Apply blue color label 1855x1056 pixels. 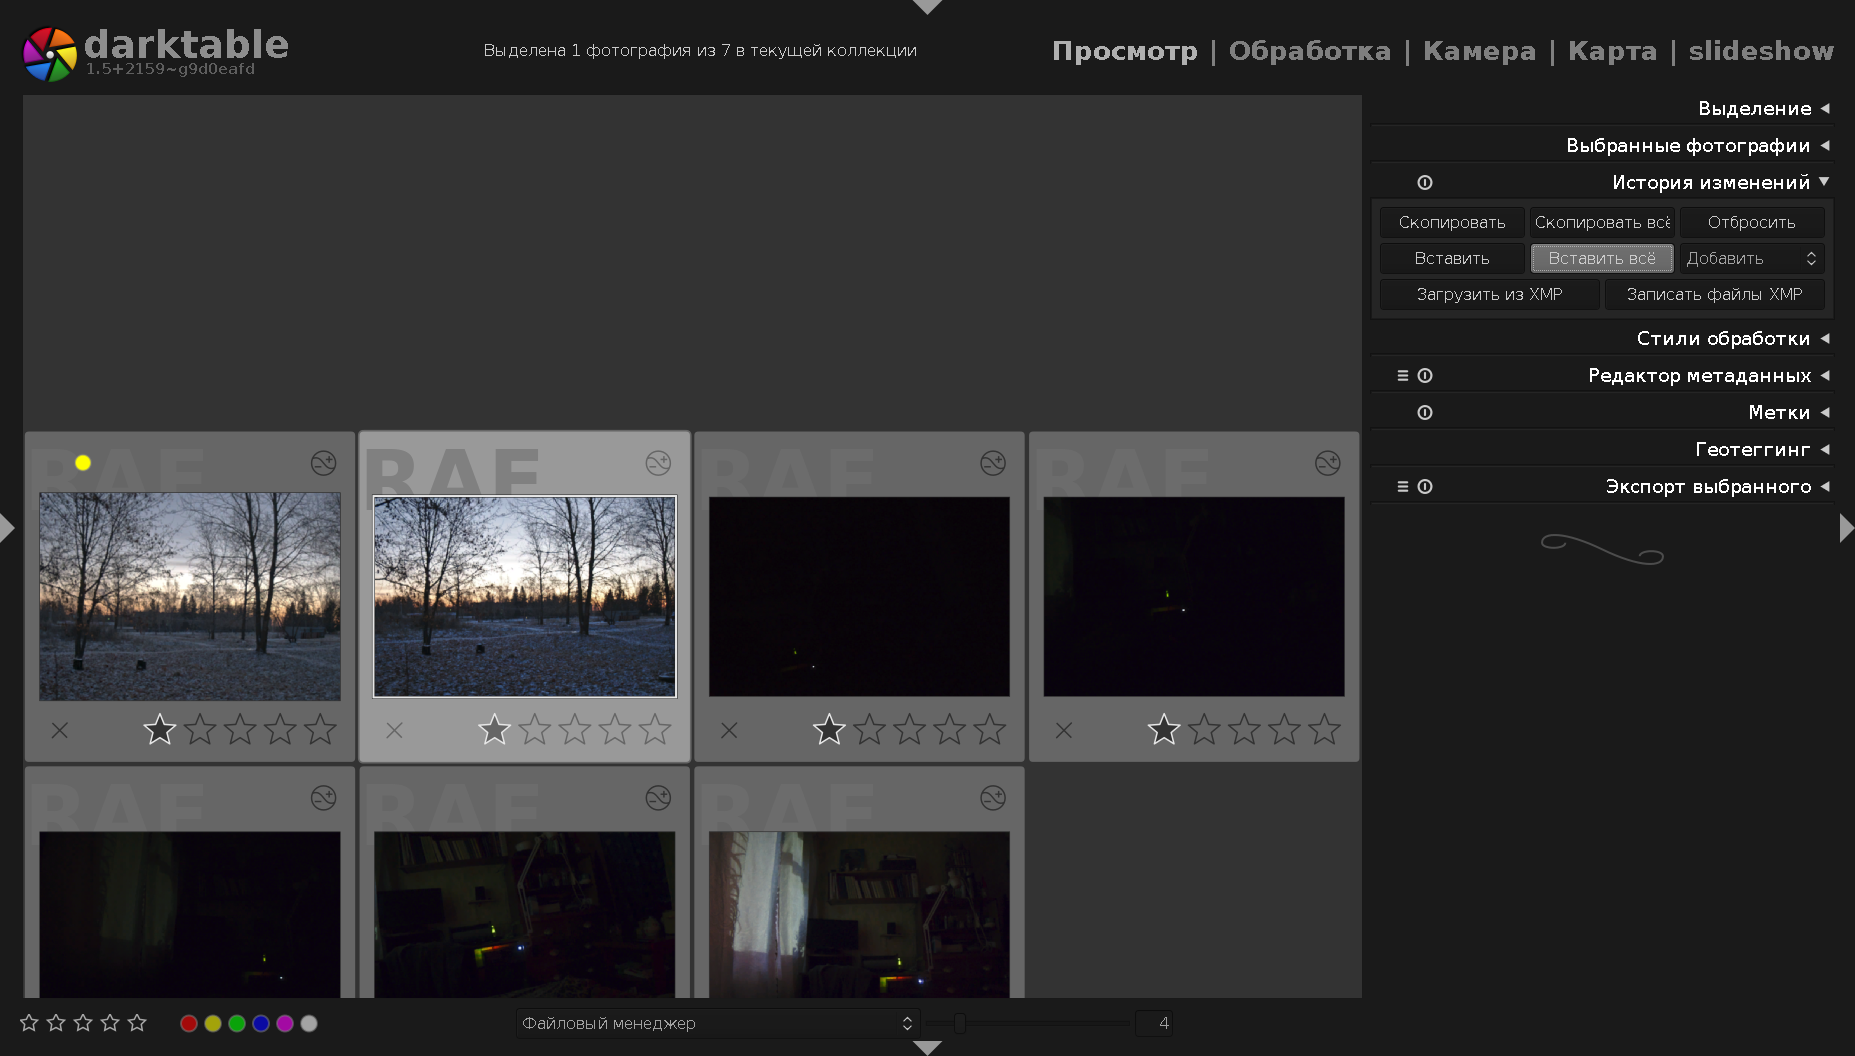261,1023
